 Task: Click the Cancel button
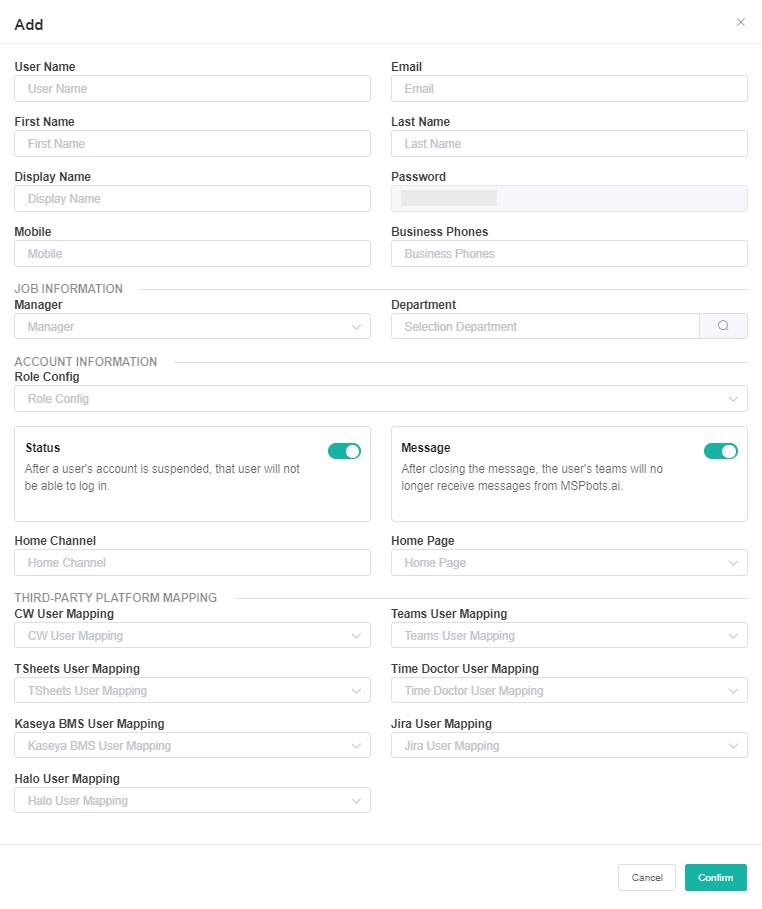tap(646, 878)
